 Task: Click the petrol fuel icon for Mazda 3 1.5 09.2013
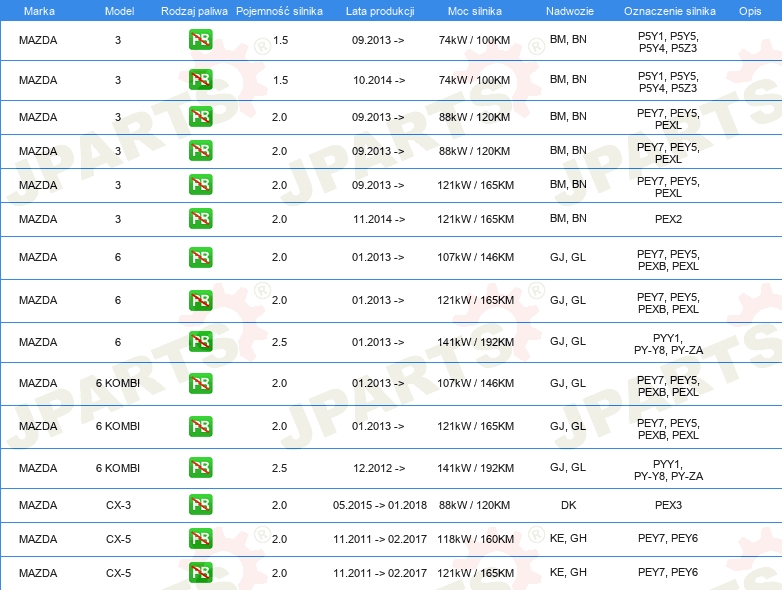200,40
